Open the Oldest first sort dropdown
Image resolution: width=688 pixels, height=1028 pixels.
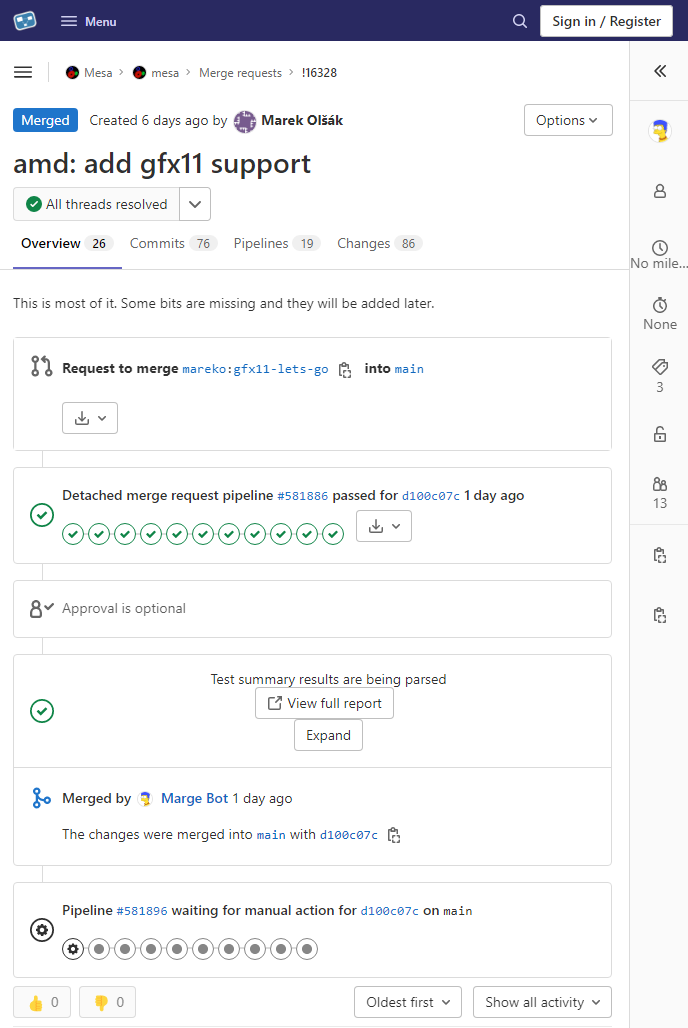click(408, 1002)
